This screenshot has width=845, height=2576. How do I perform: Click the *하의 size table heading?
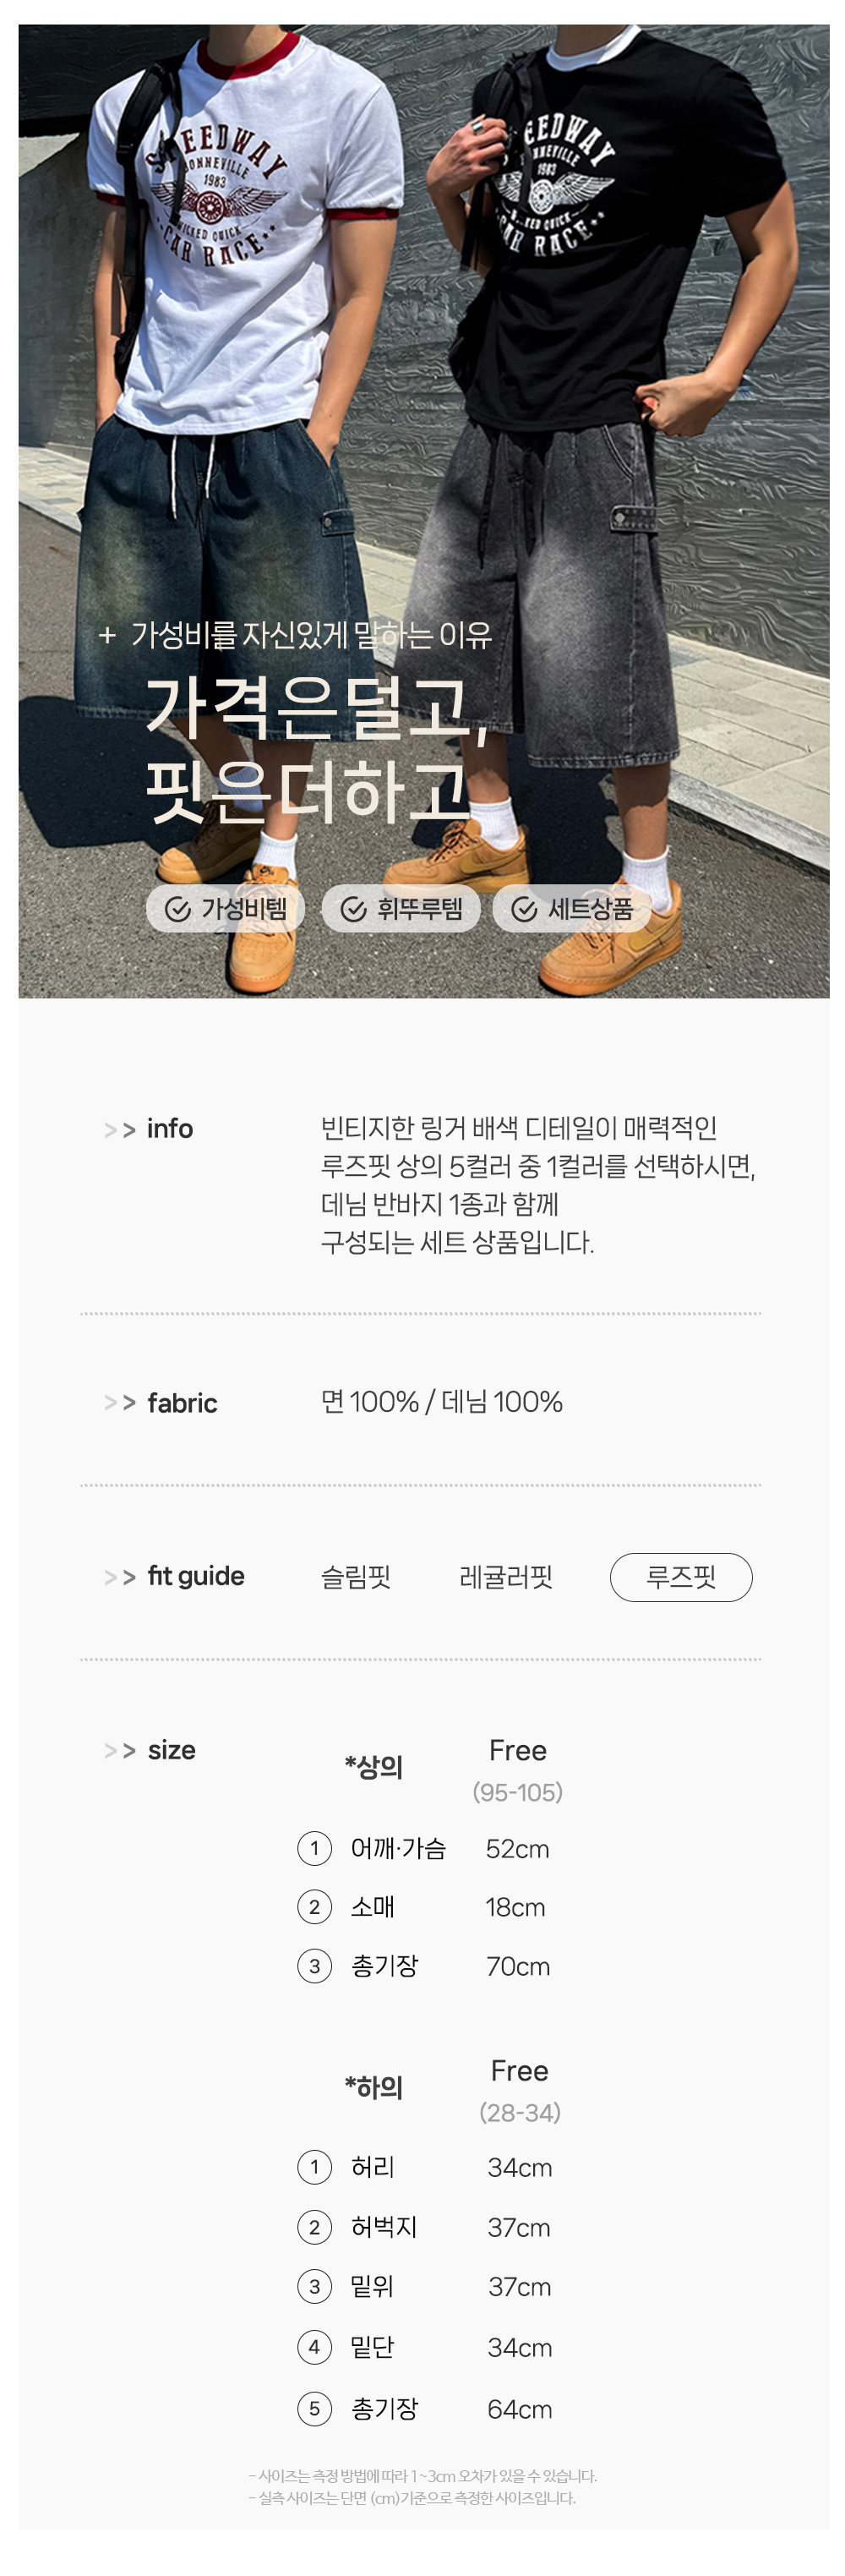[x=373, y=2087]
